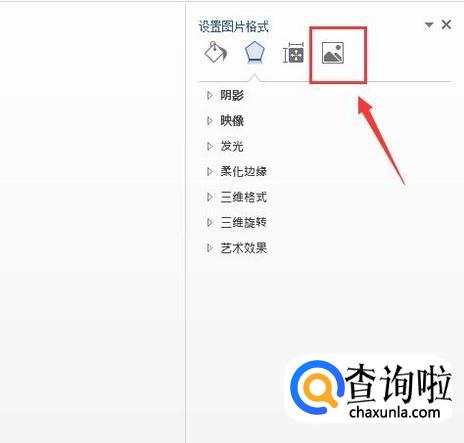The height and width of the screenshot is (443, 464).
Task: Open the task pane options dropdown arrow
Action: click(x=429, y=24)
